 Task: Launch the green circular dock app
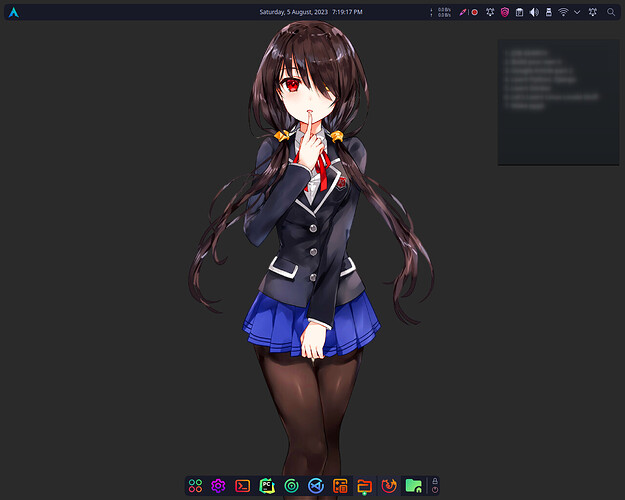click(x=291, y=486)
